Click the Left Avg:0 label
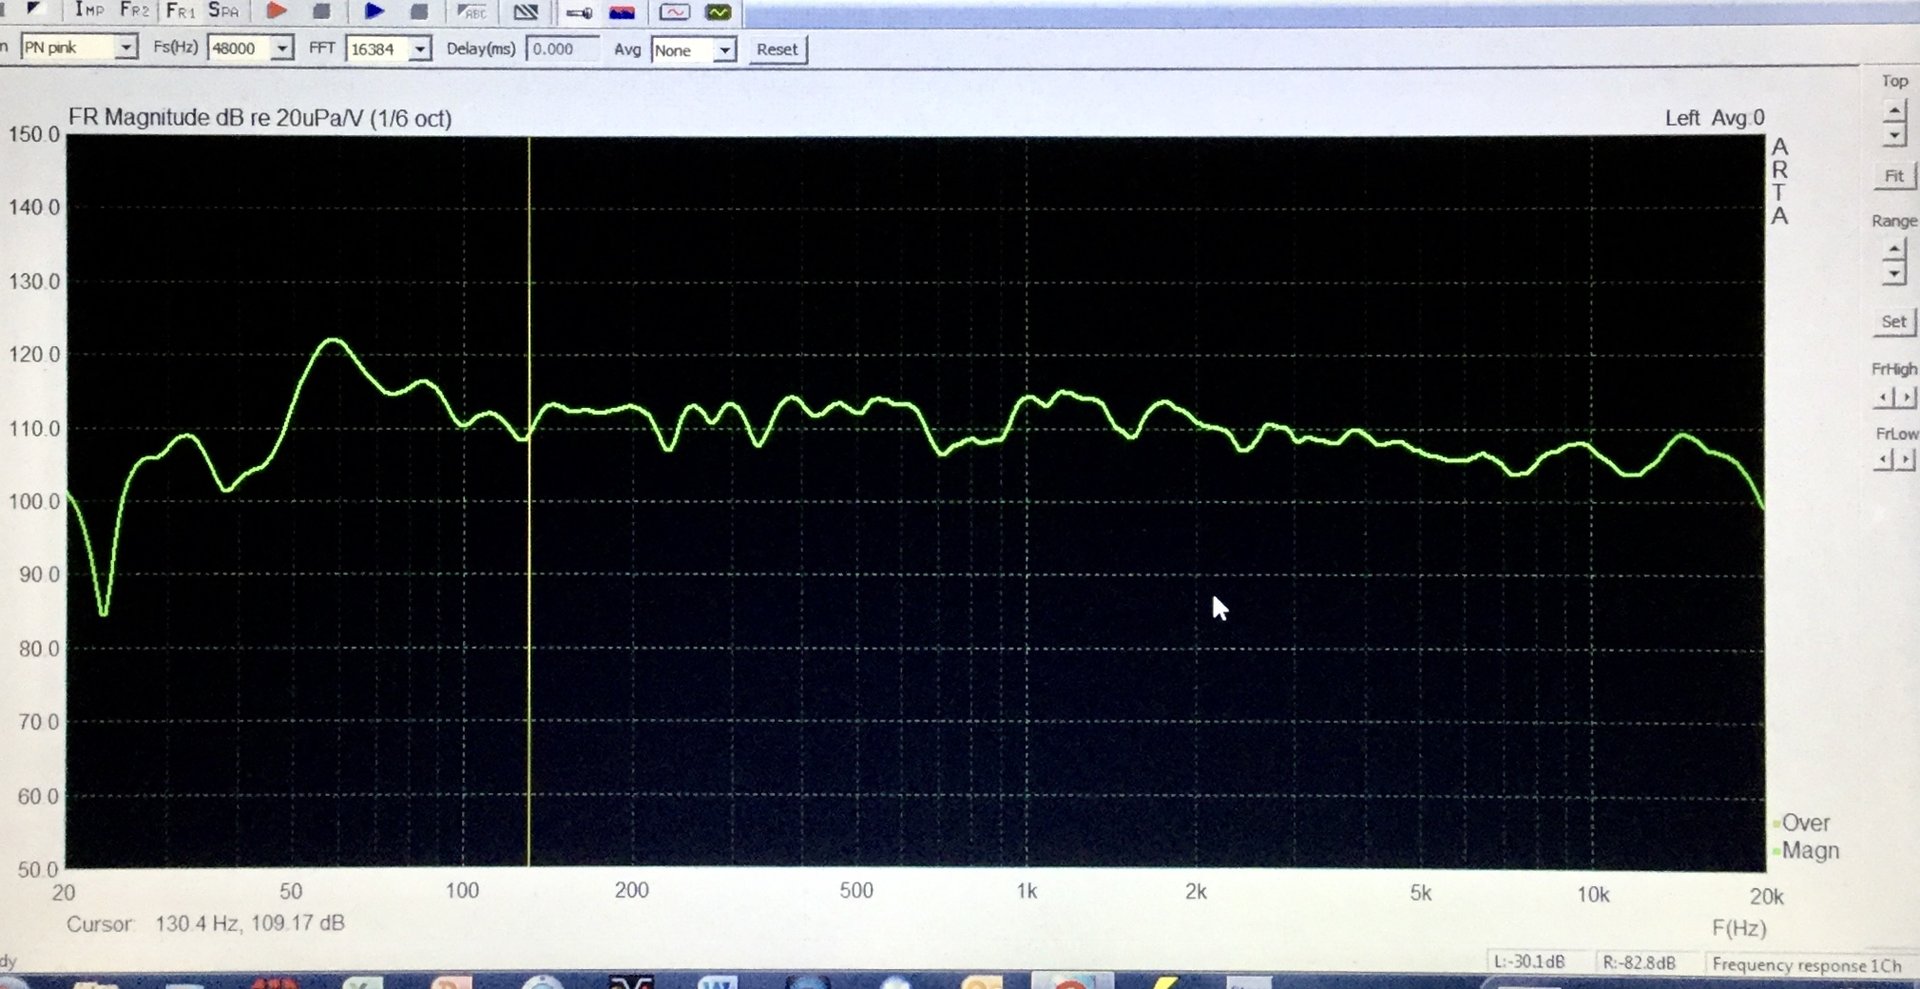Screen dimensions: 1920x989 click(x=1714, y=118)
